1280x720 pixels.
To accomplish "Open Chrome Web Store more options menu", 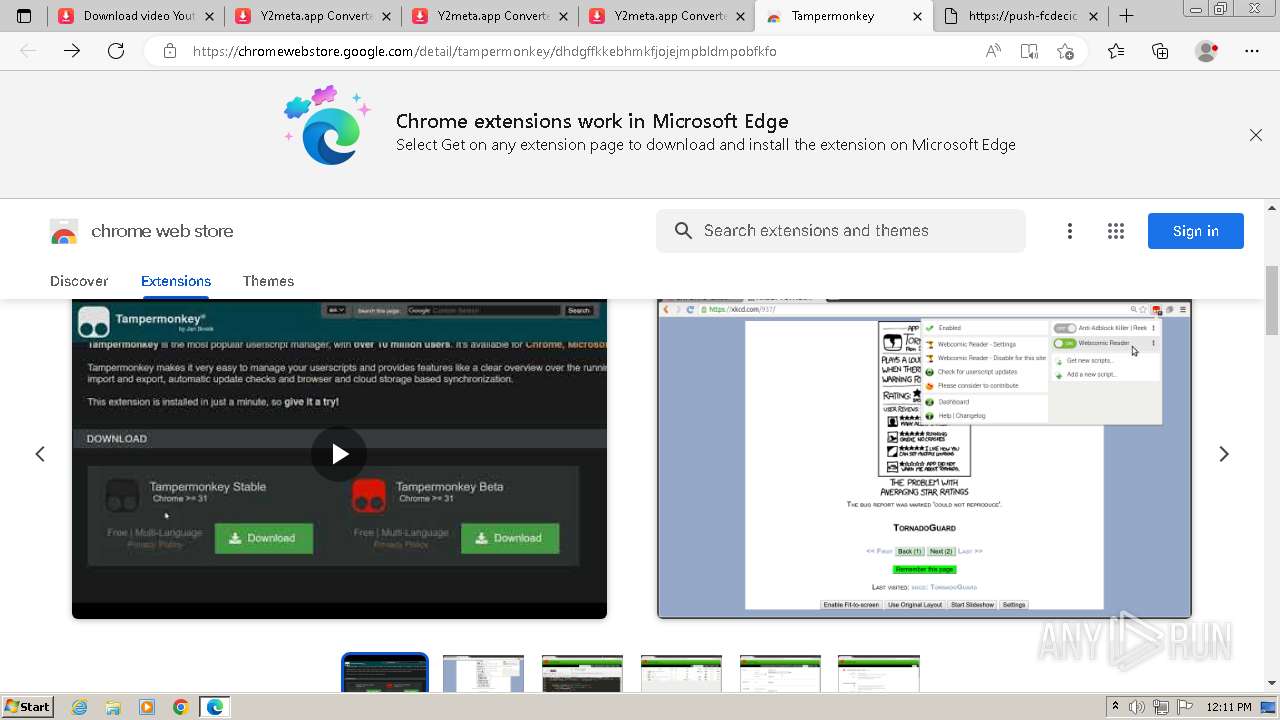I will pos(1070,231).
